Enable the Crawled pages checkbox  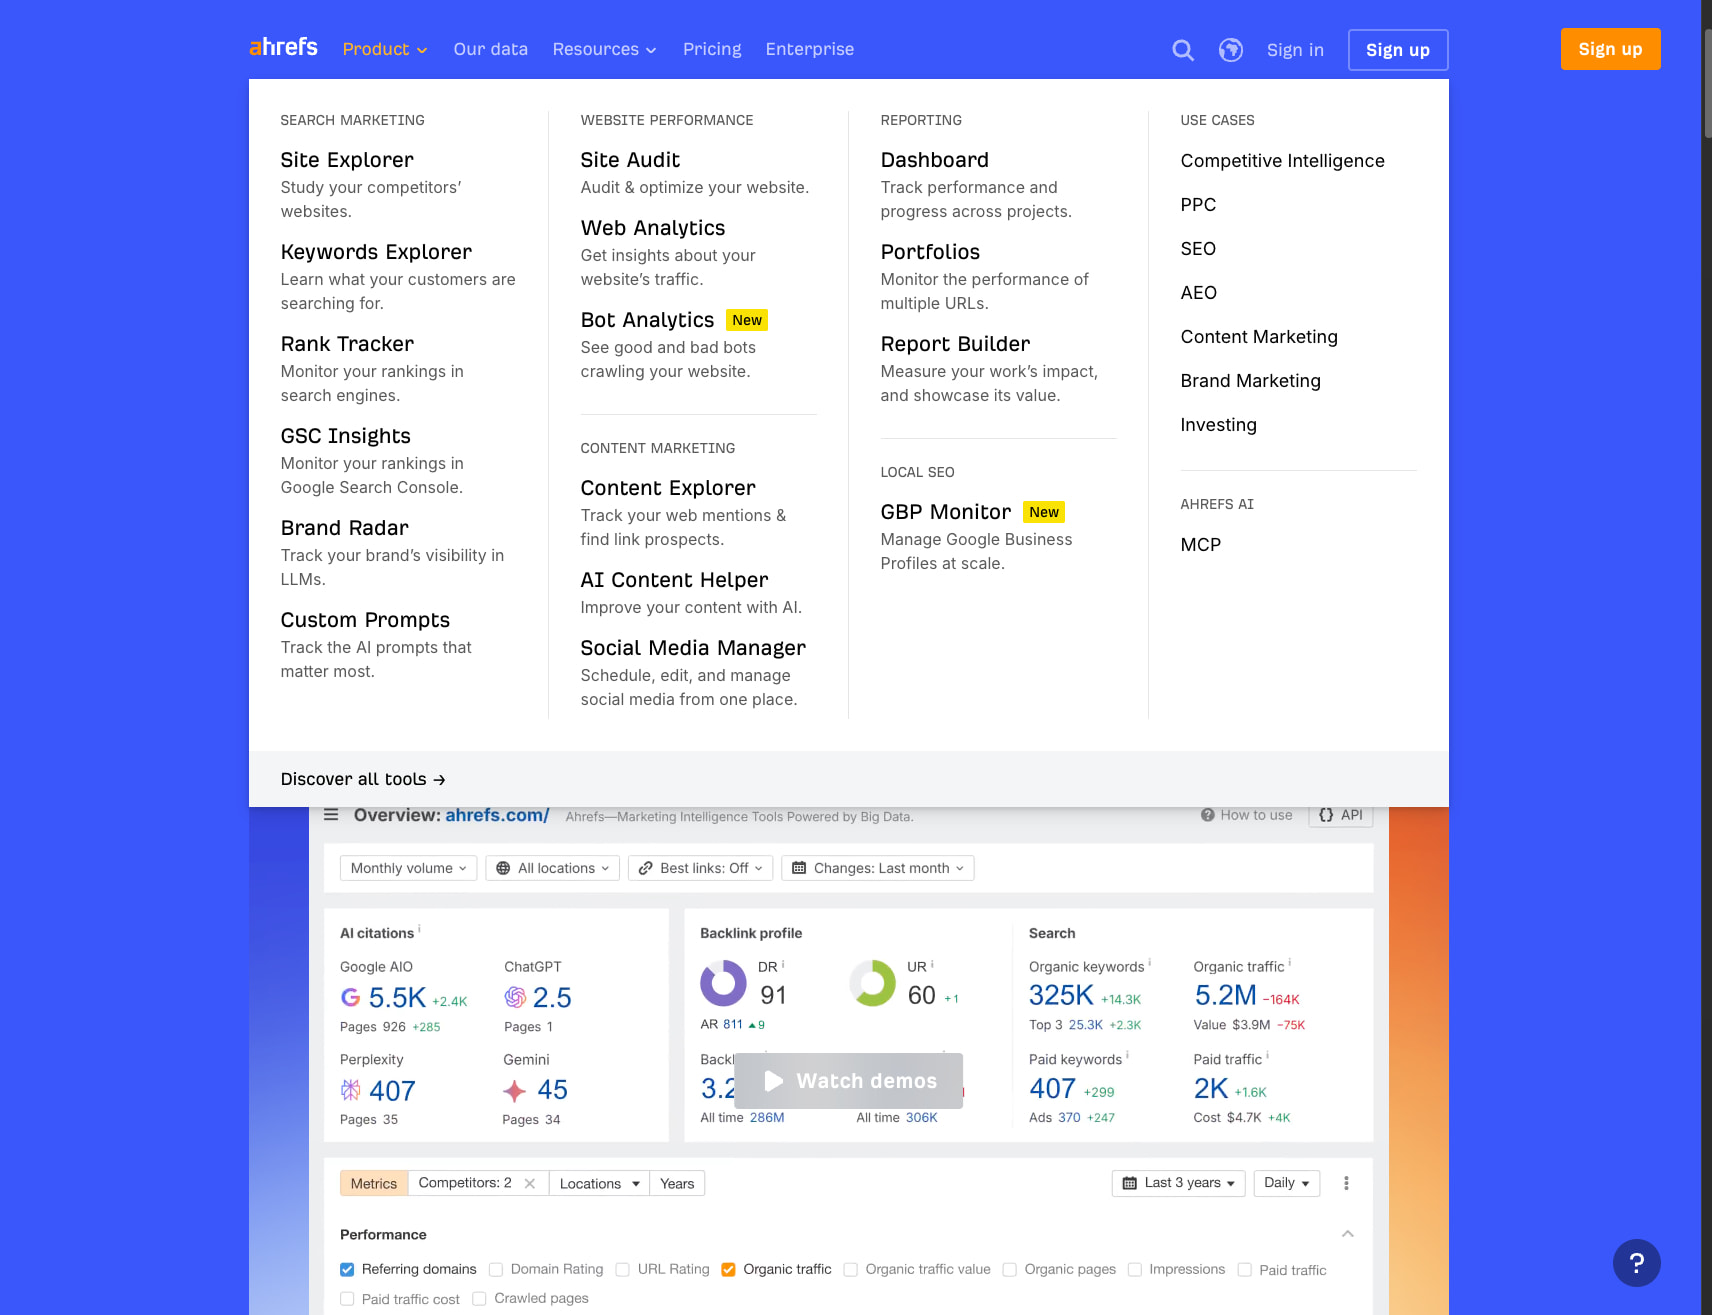tap(479, 1299)
